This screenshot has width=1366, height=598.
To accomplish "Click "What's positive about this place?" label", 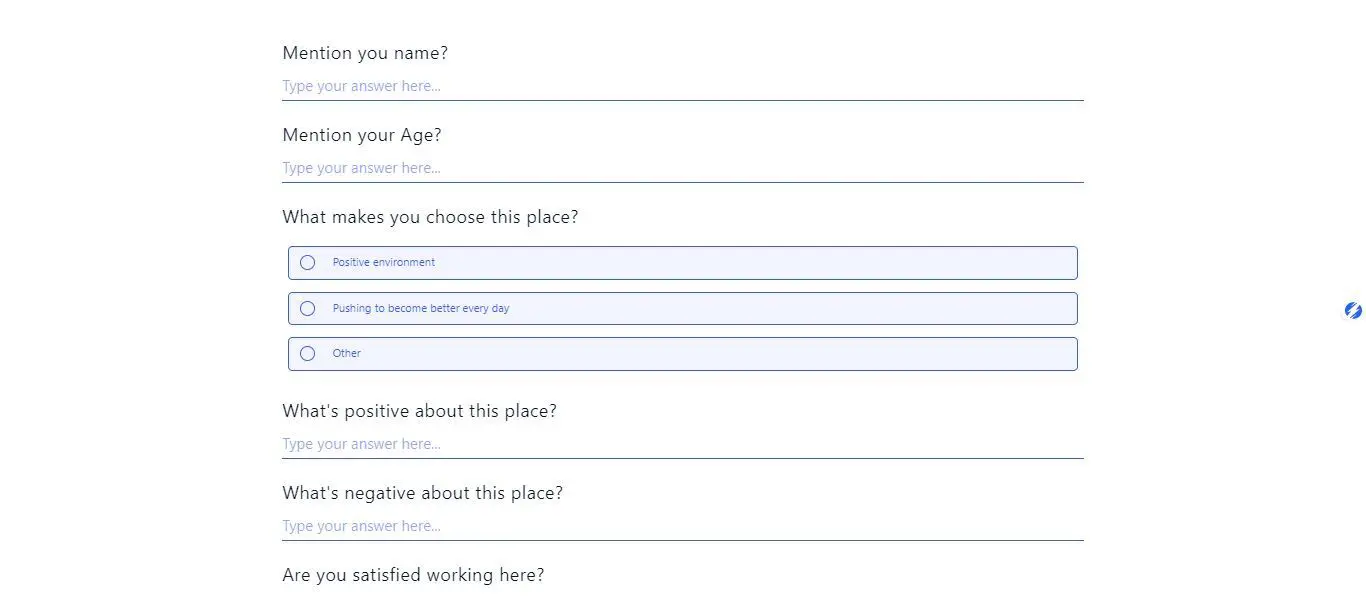I will coord(419,411).
